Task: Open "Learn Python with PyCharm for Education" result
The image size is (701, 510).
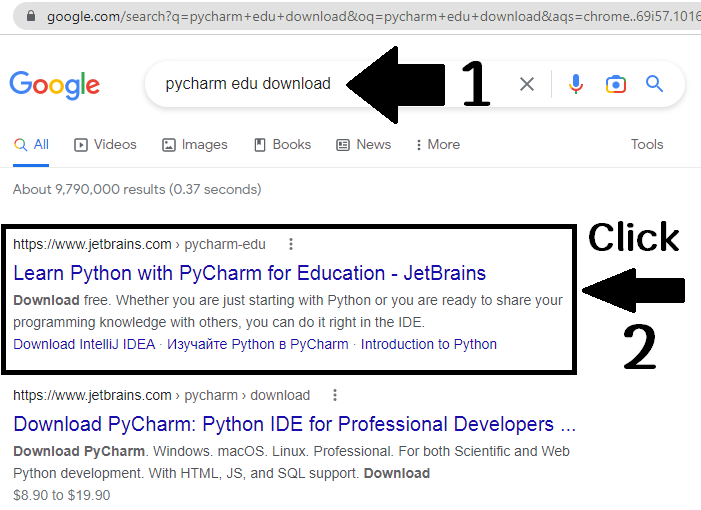Action: click(x=249, y=273)
